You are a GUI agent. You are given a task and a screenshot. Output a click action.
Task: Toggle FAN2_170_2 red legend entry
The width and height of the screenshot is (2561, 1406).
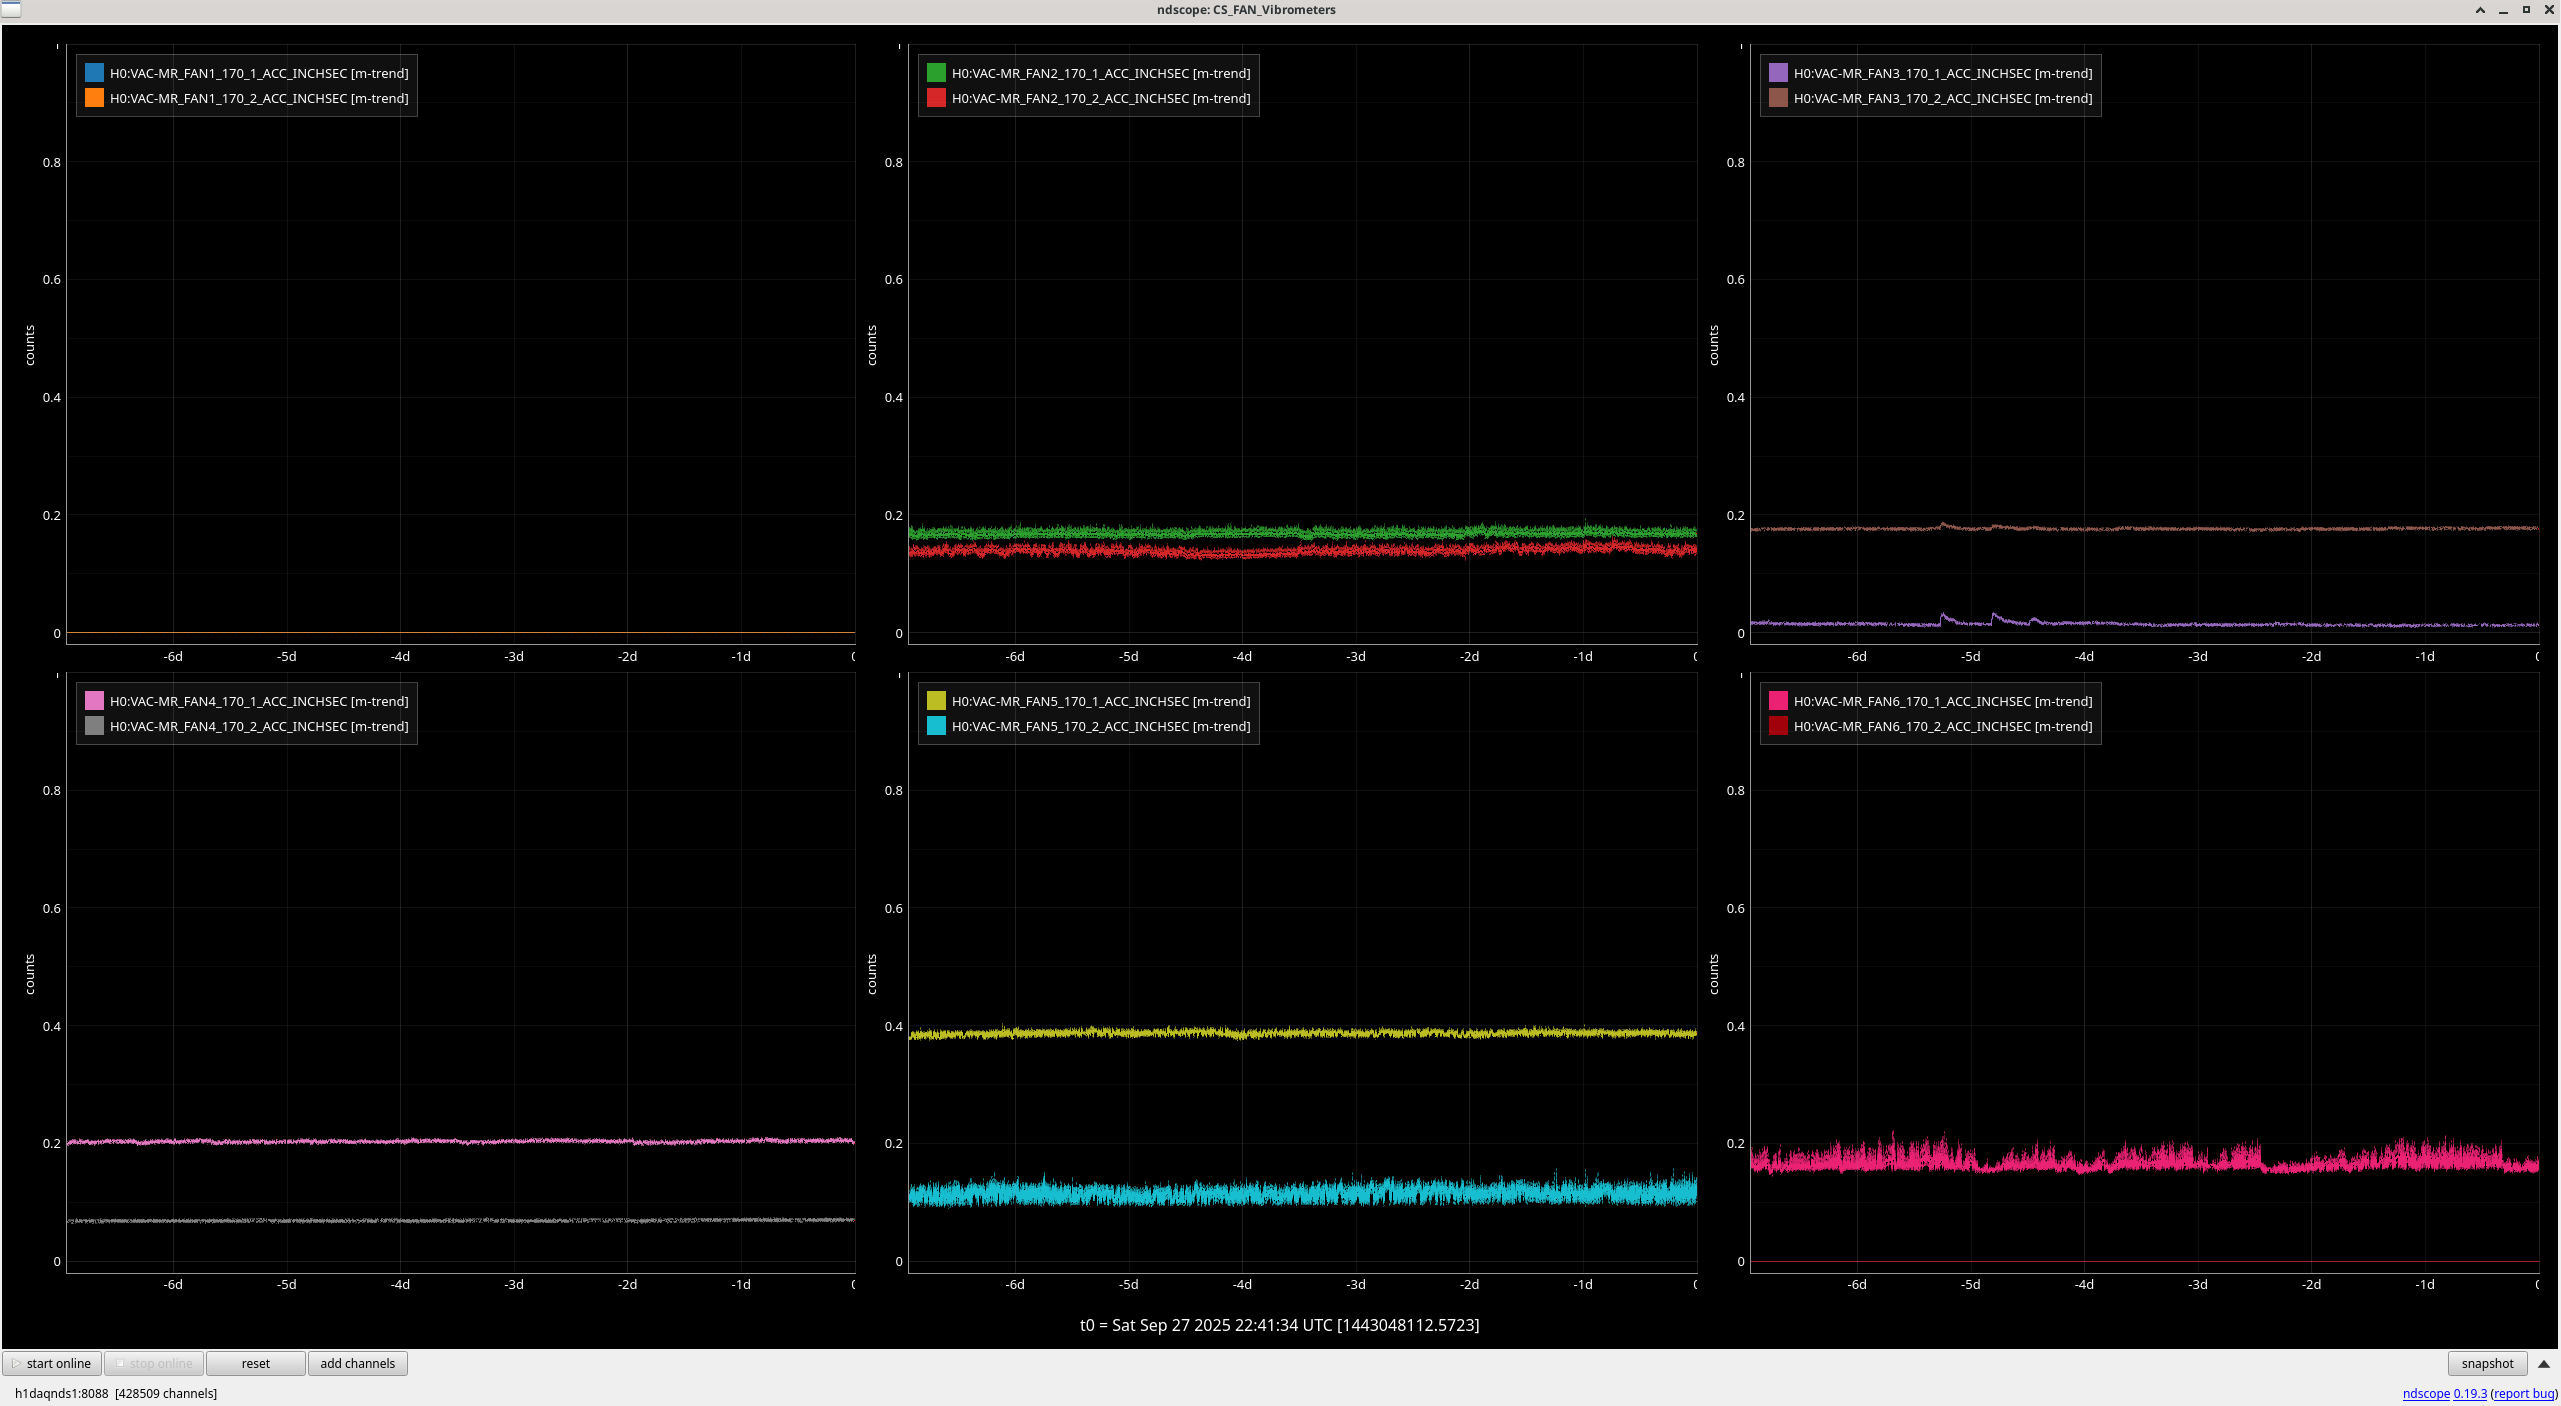[x=1100, y=98]
